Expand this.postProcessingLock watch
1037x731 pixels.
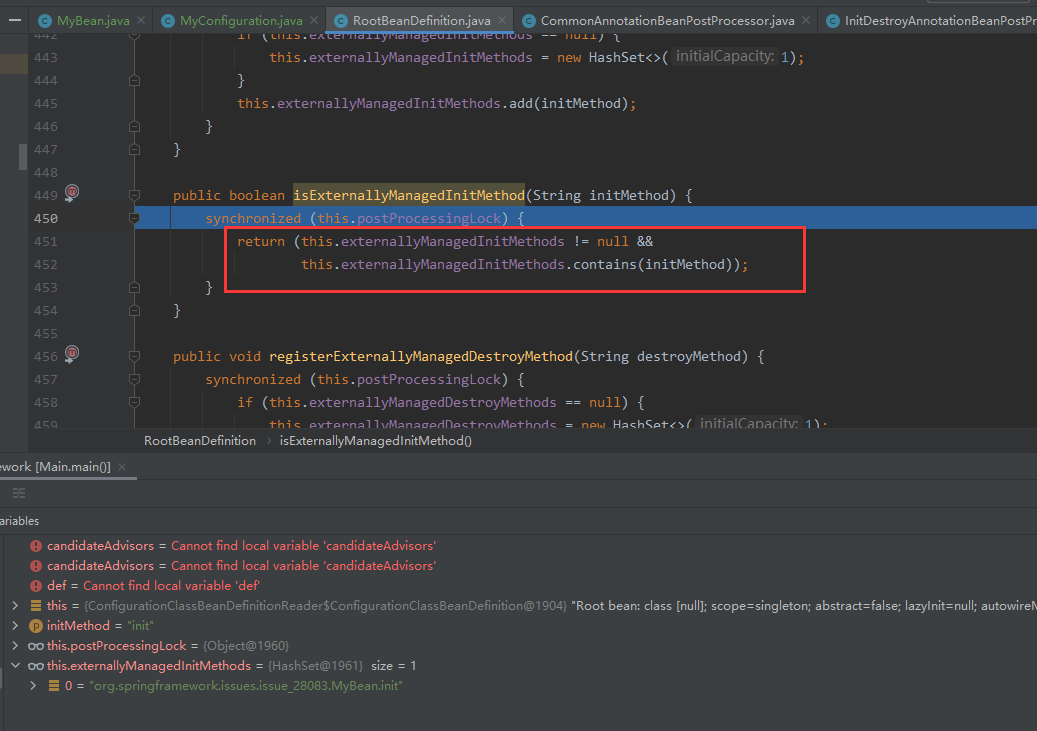click(x=15, y=645)
